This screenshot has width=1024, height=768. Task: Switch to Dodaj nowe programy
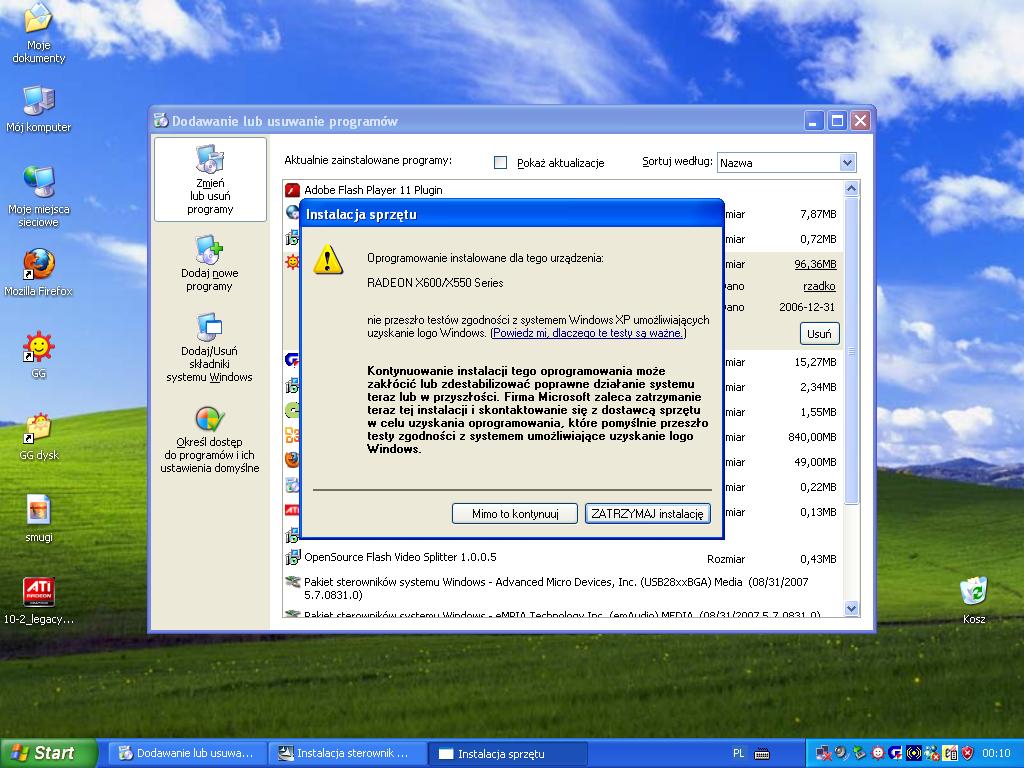[x=210, y=263]
